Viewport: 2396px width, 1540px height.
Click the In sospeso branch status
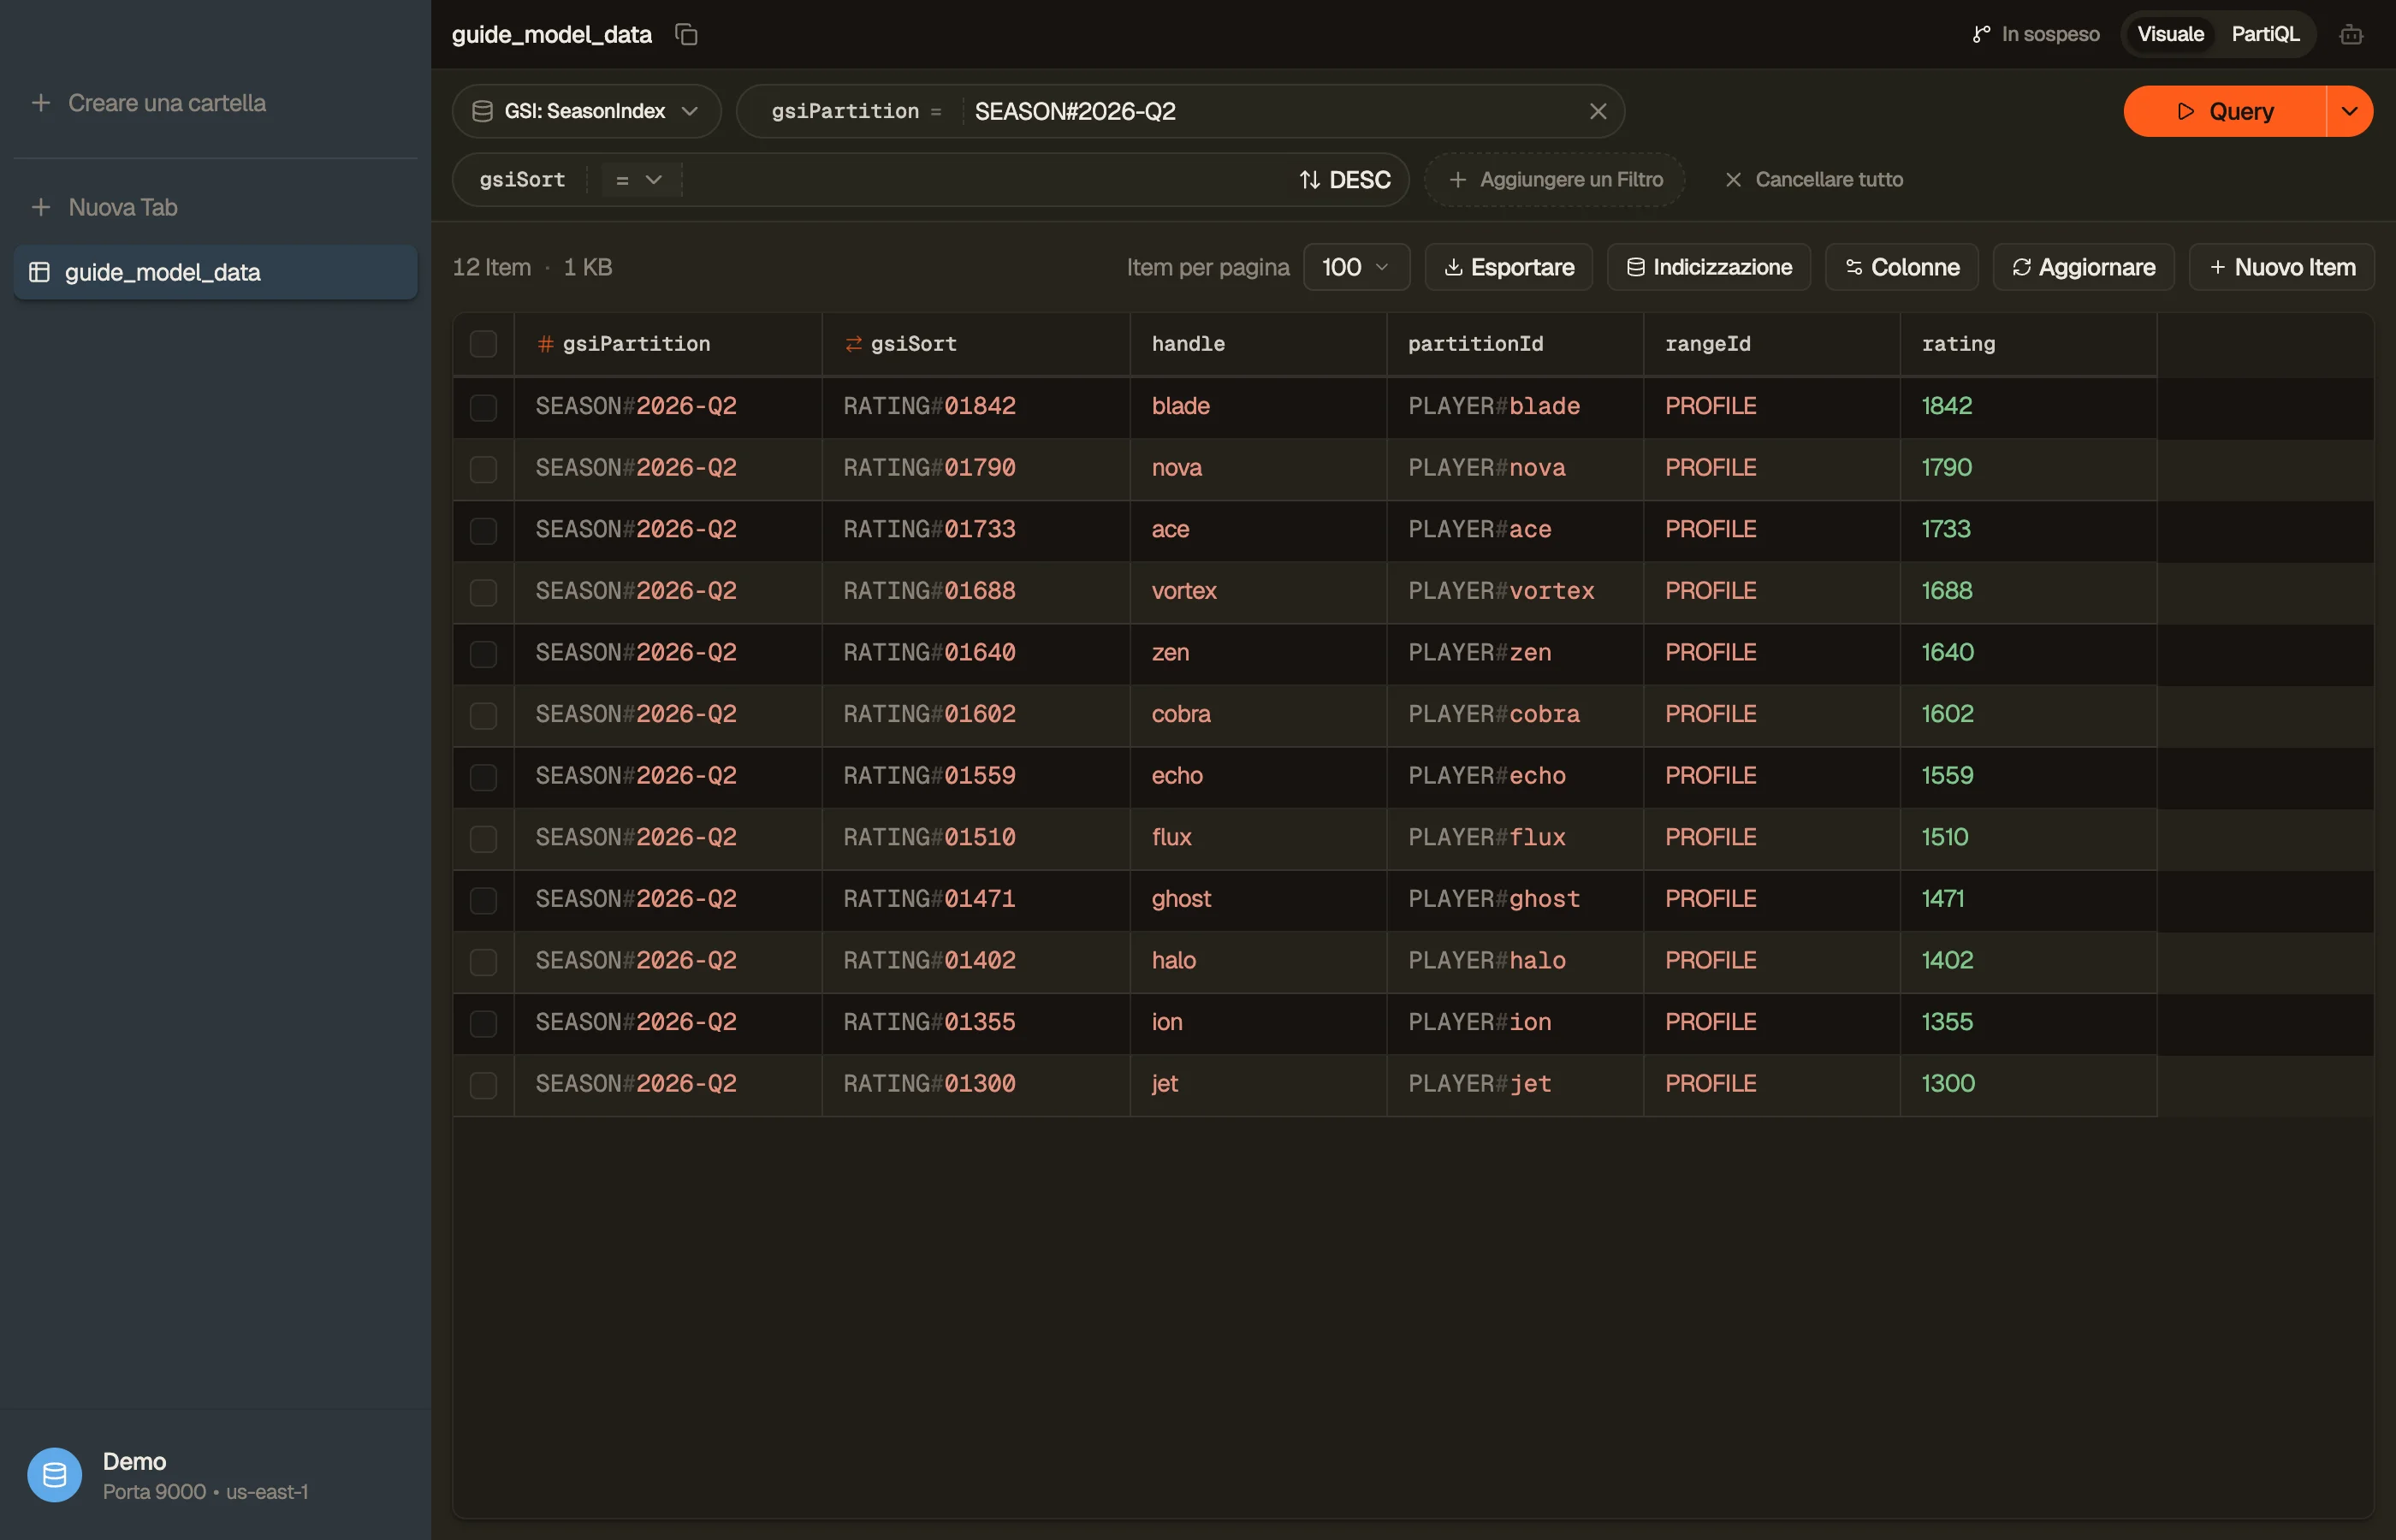point(2035,34)
